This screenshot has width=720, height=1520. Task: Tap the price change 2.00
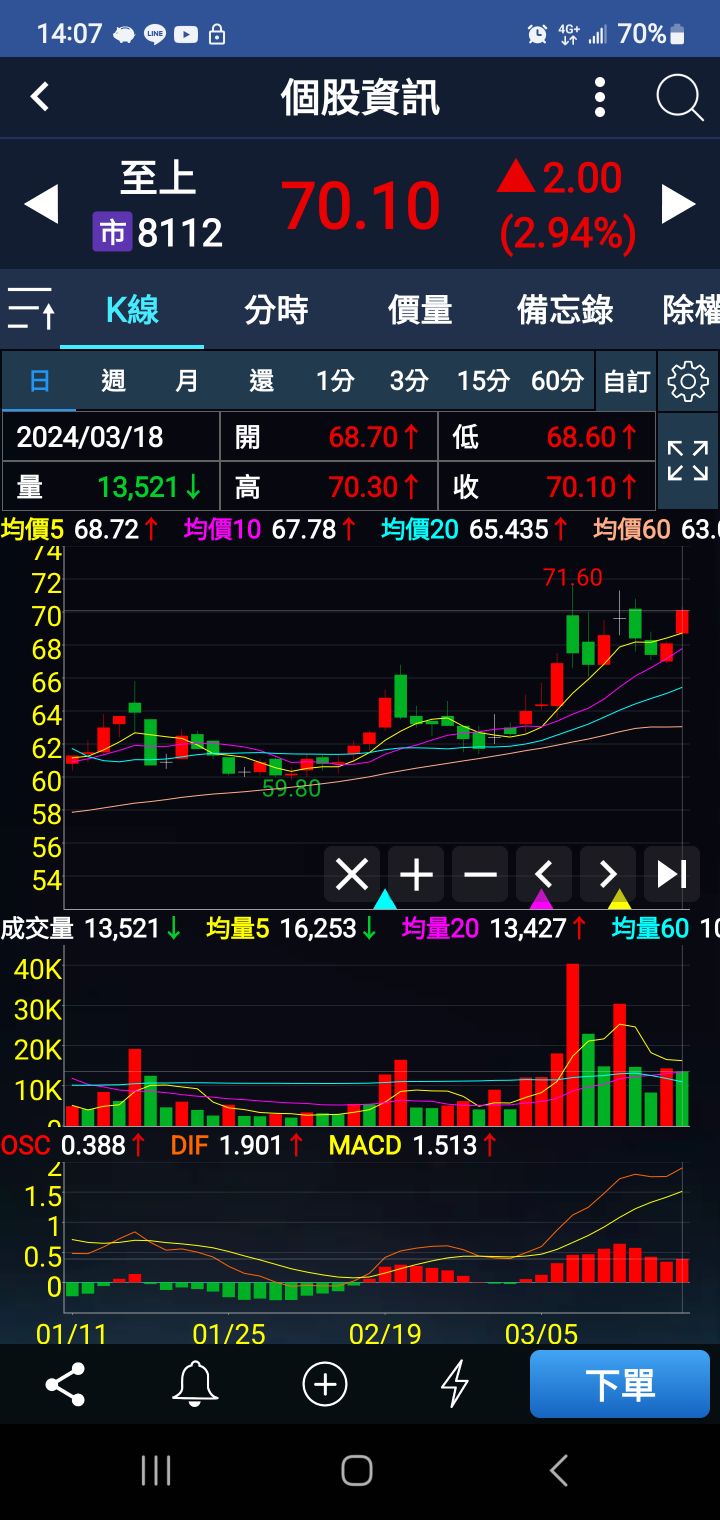pyautogui.click(x=582, y=179)
